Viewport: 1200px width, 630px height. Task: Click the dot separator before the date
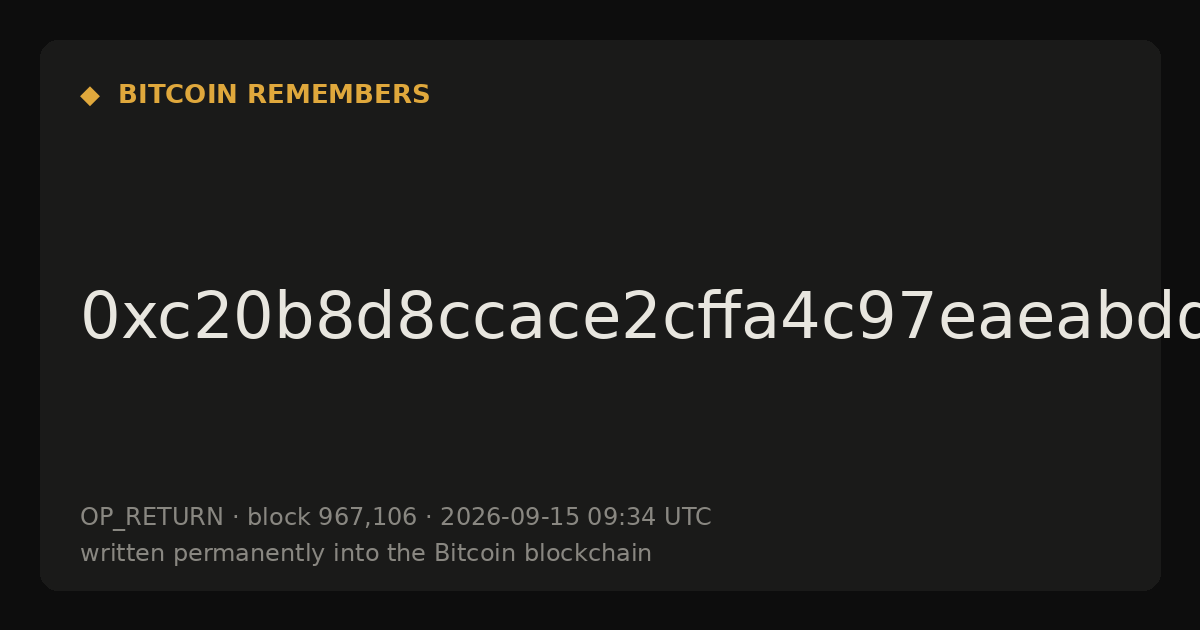pyautogui.click(x=428, y=518)
